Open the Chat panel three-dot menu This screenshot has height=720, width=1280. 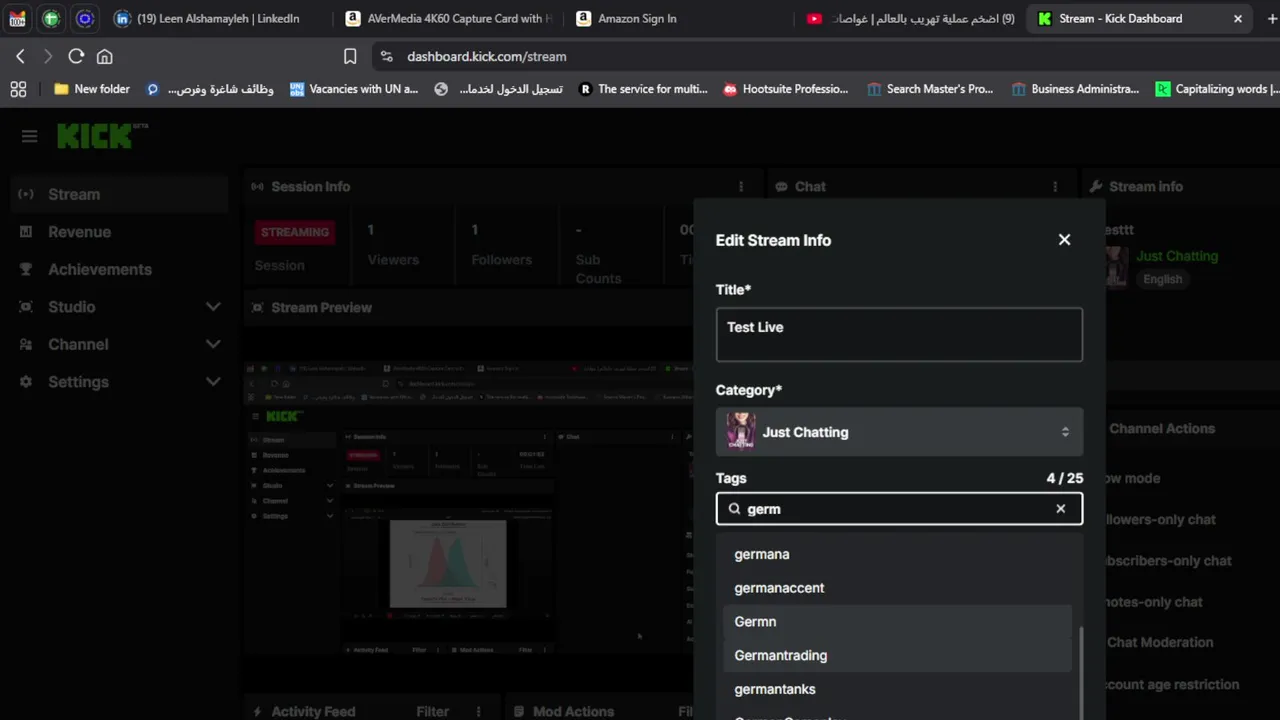coord(1055,187)
